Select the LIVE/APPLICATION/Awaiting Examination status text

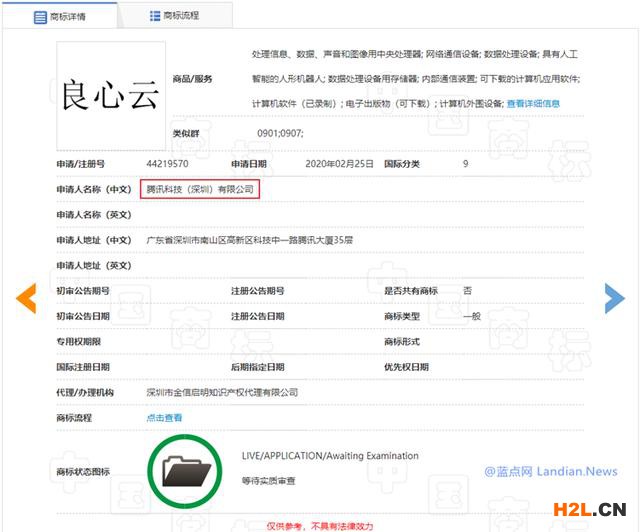click(330, 456)
